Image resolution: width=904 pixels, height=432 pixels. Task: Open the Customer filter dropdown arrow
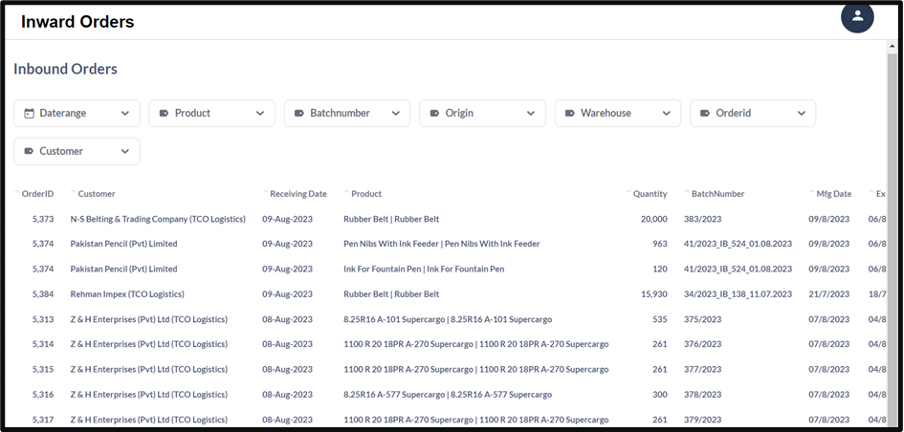click(125, 152)
